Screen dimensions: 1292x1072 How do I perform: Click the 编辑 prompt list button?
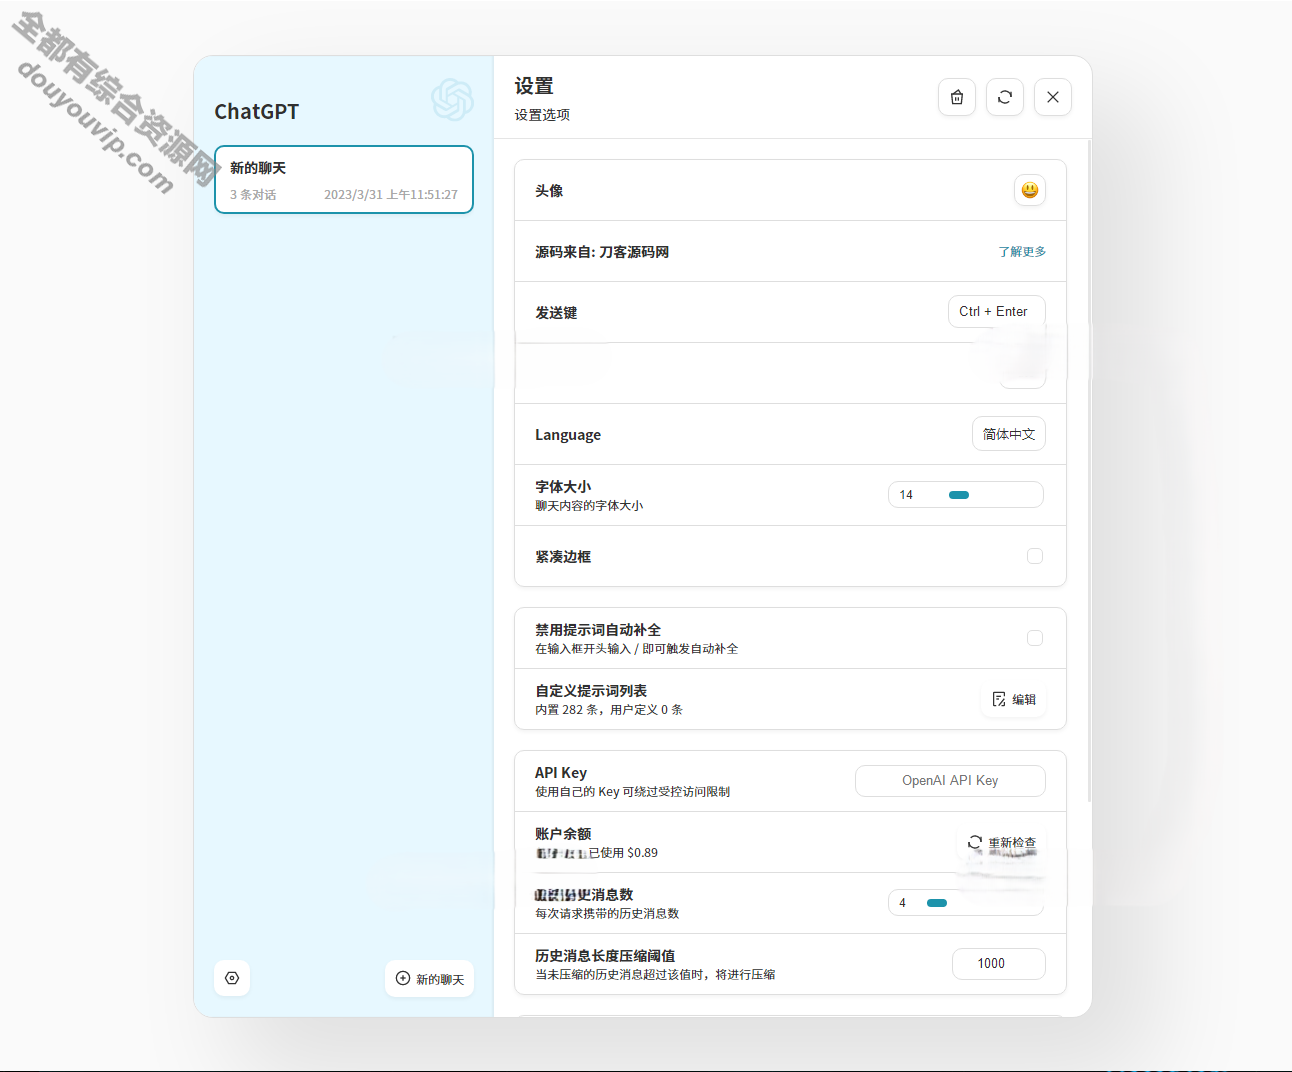coord(1013,699)
